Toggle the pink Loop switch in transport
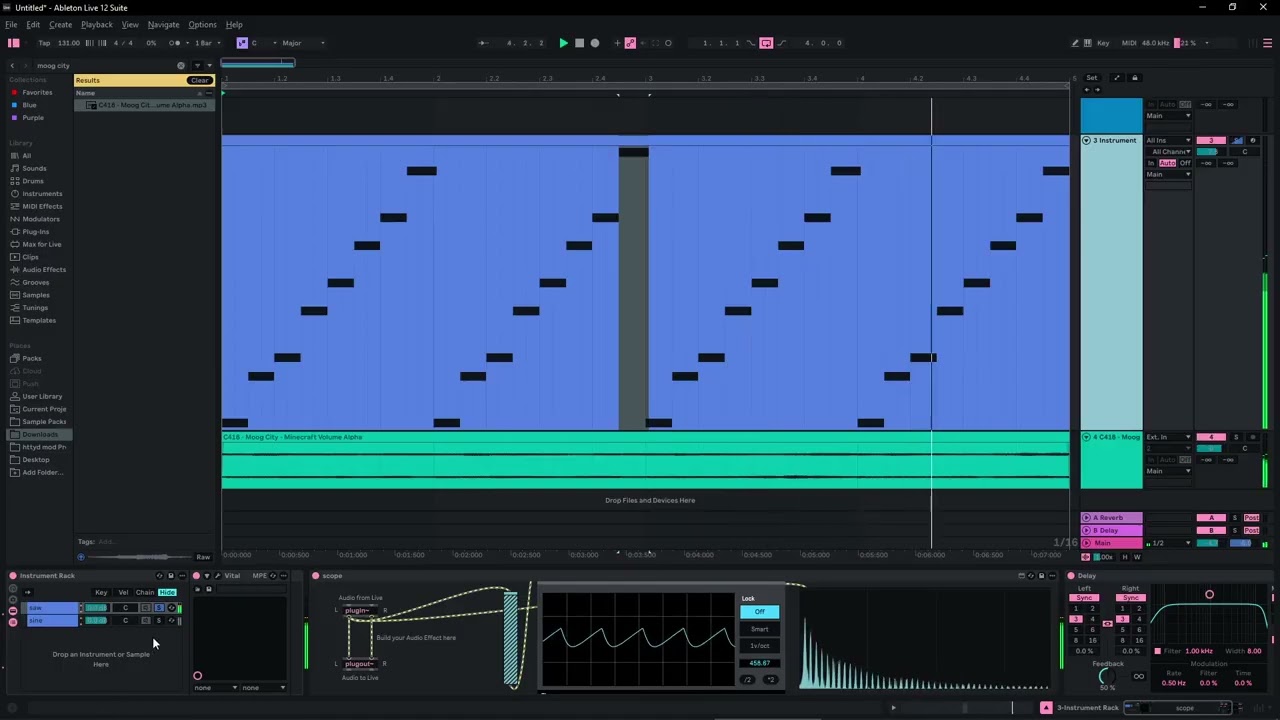Viewport: 1280px width, 720px height. coord(766,43)
